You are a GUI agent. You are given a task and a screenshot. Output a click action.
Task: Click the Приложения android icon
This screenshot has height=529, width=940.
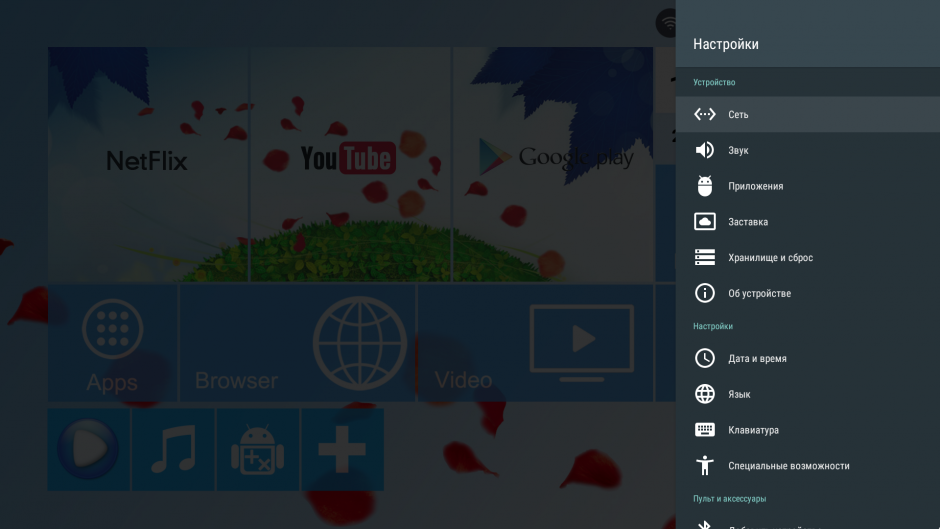coord(704,186)
